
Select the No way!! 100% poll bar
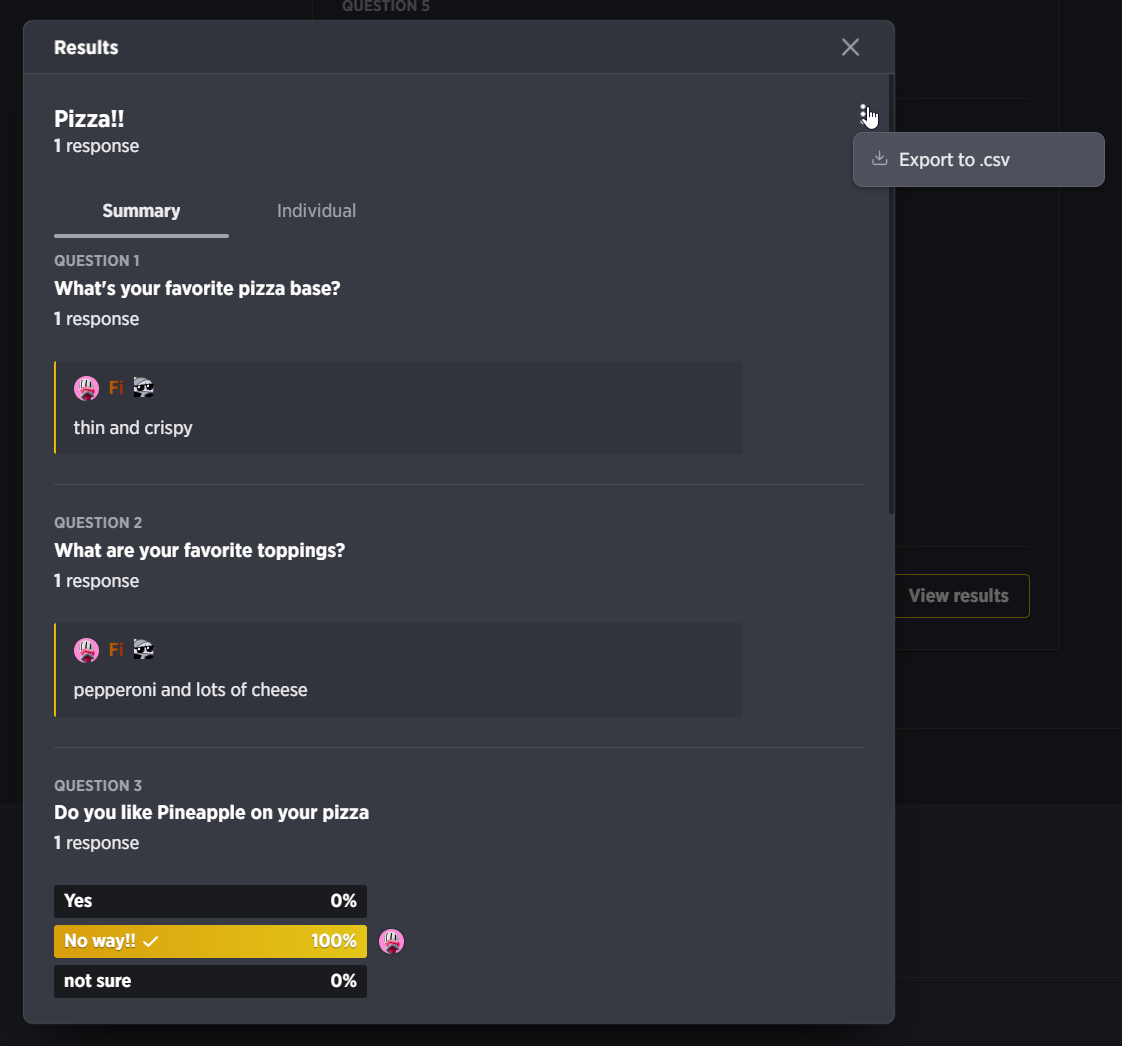[x=210, y=942]
